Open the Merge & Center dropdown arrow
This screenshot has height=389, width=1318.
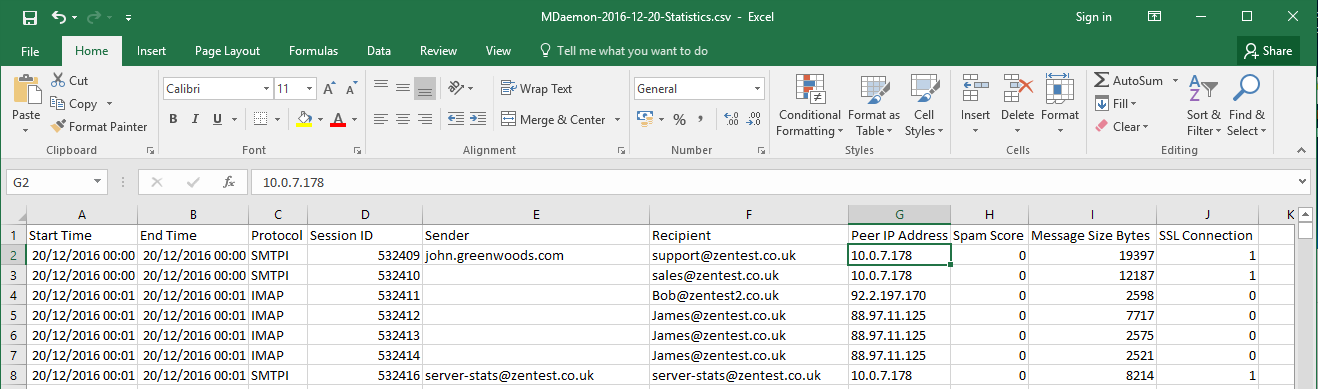[617, 120]
